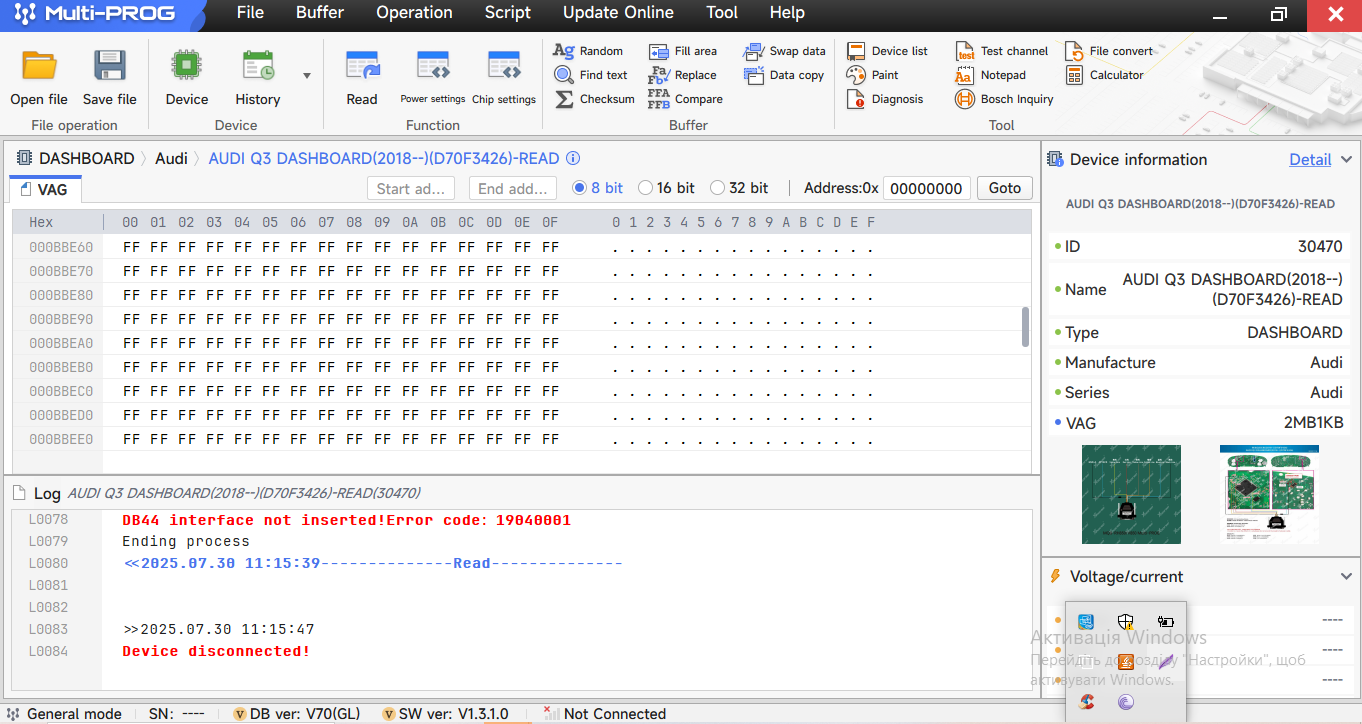Choose Fill area buffer tool
The height and width of the screenshot is (724, 1362).
tap(683, 51)
